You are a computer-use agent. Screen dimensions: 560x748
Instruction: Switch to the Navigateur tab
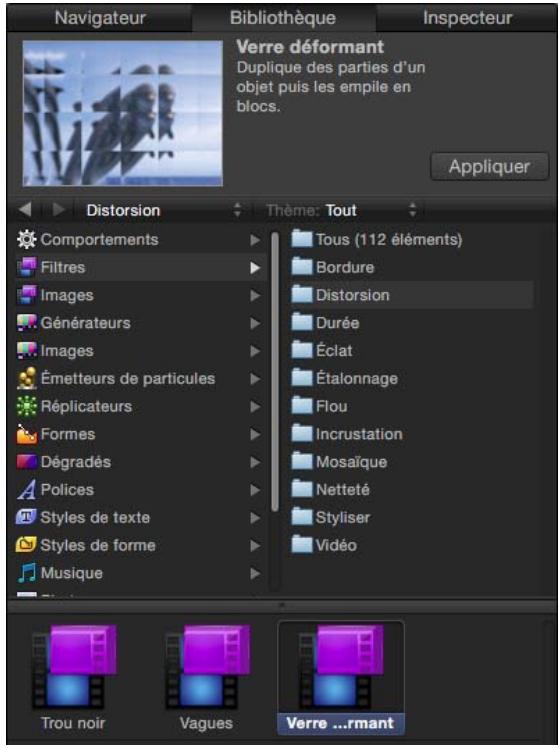coord(100,18)
